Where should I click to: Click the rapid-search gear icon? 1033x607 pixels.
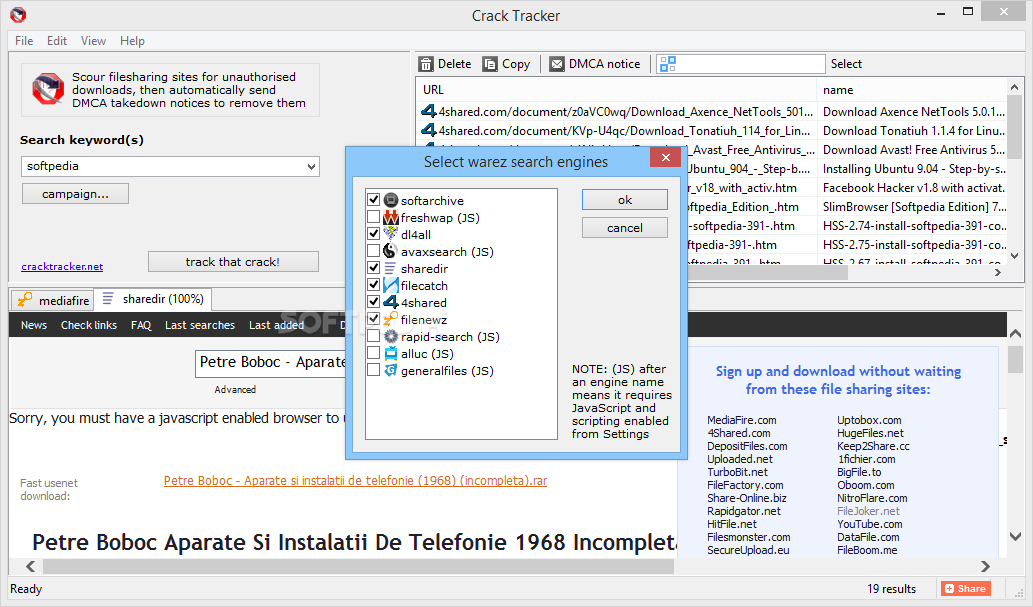[x=391, y=336]
